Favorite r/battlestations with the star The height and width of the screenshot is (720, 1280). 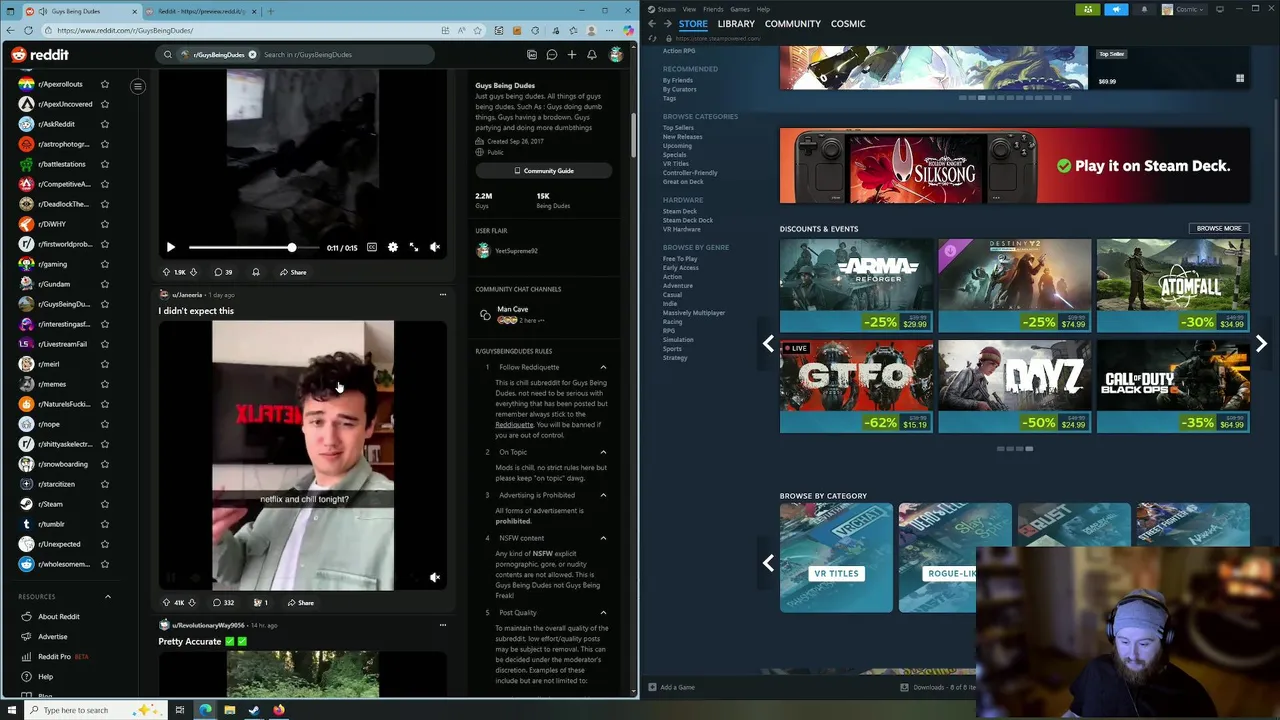104,164
